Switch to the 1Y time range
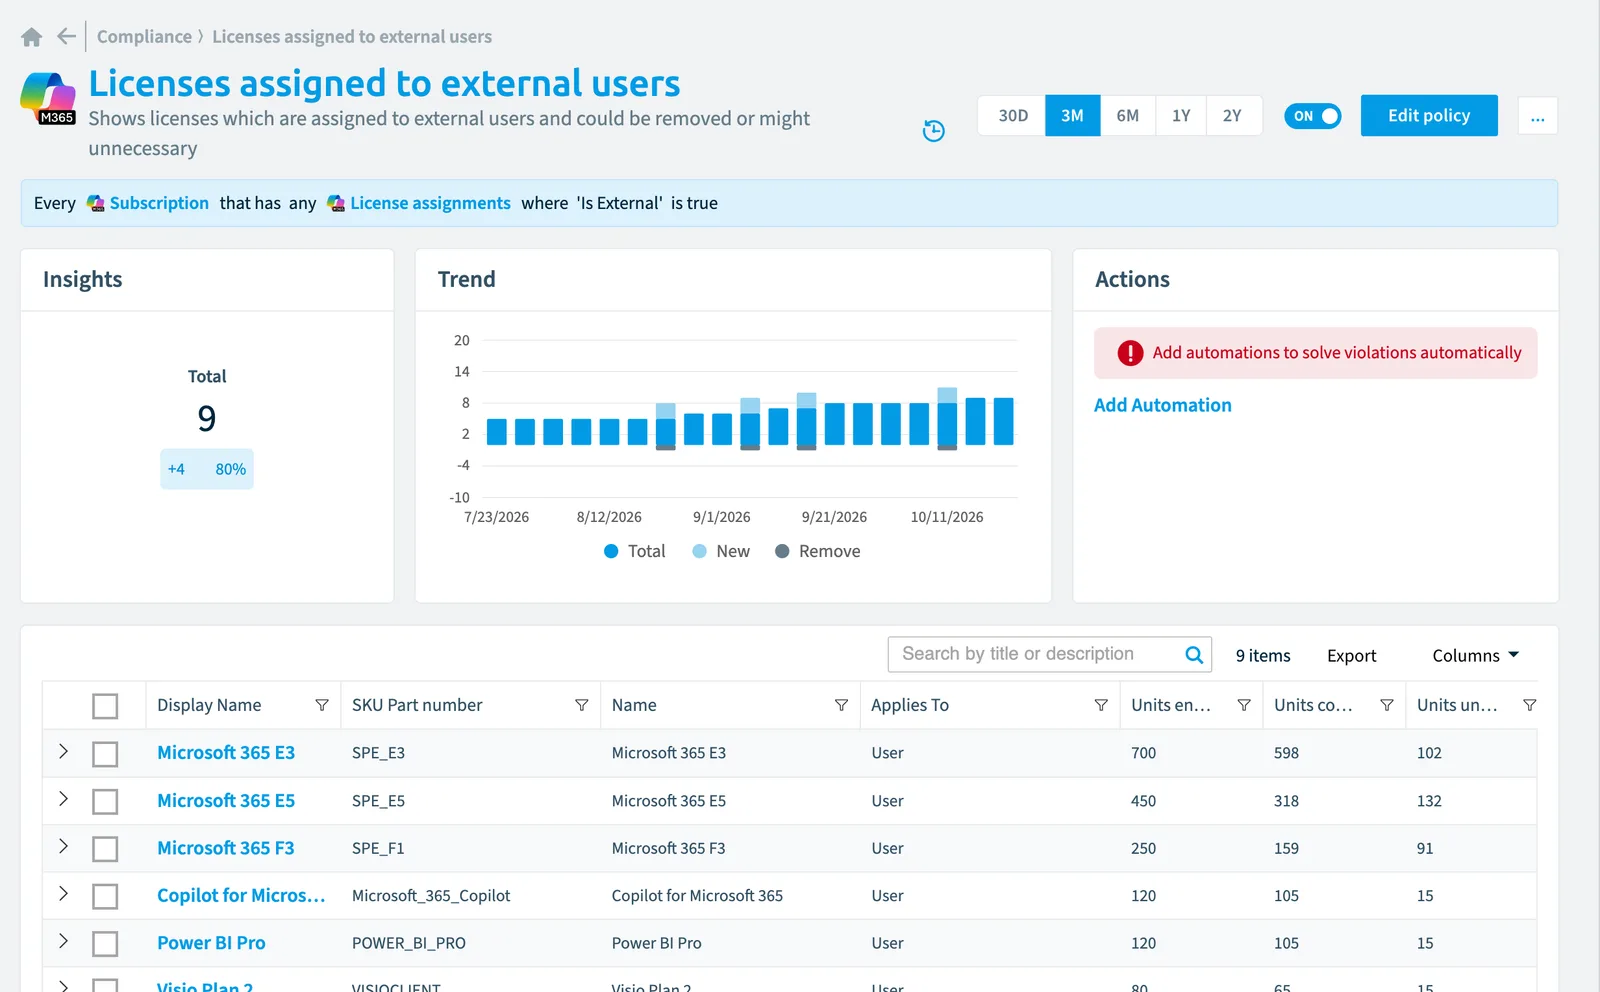 pos(1181,116)
